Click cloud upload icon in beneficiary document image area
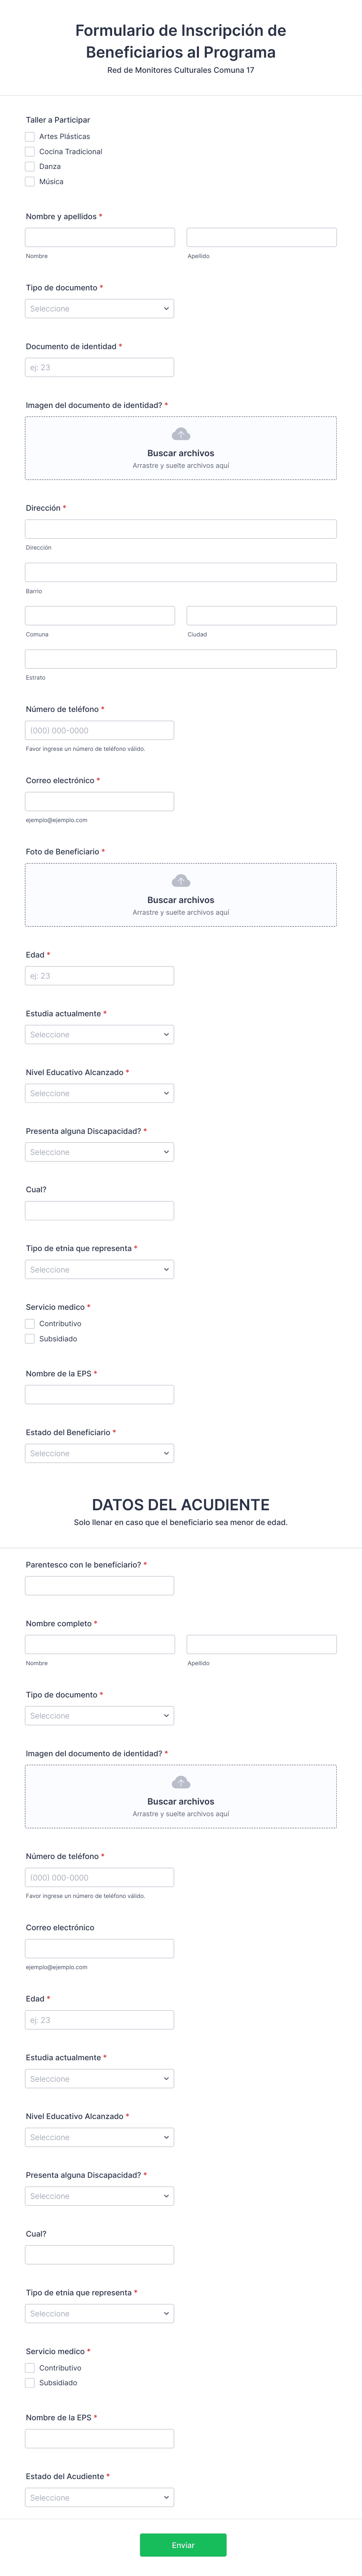This screenshot has width=362, height=2576. tap(181, 433)
